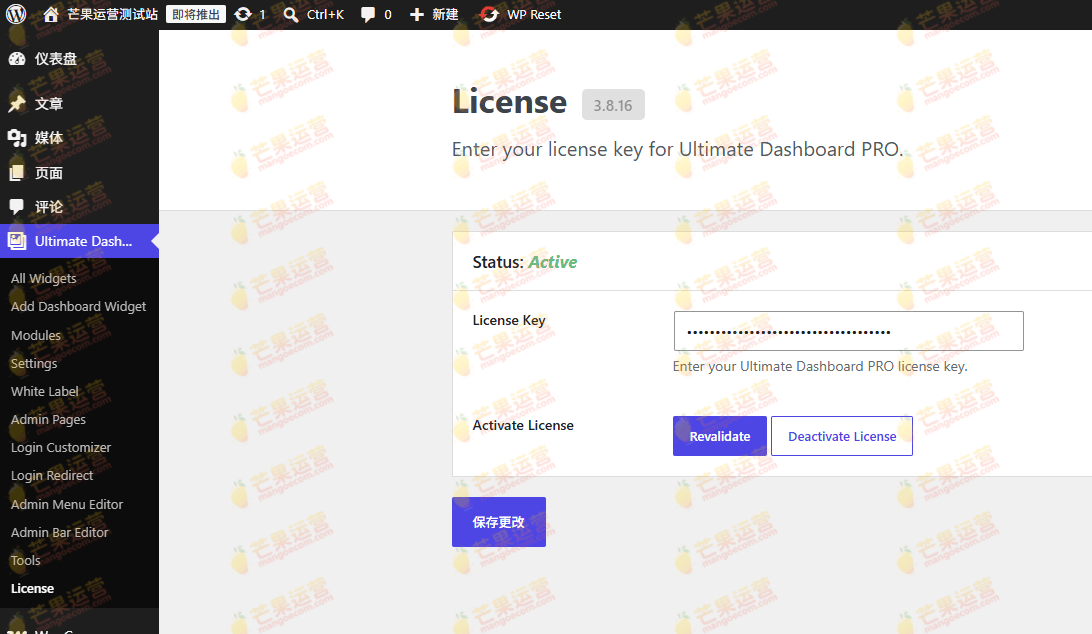
Task: Open the WordPress logo menu
Action: pyautogui.click(x=16, y=14)
